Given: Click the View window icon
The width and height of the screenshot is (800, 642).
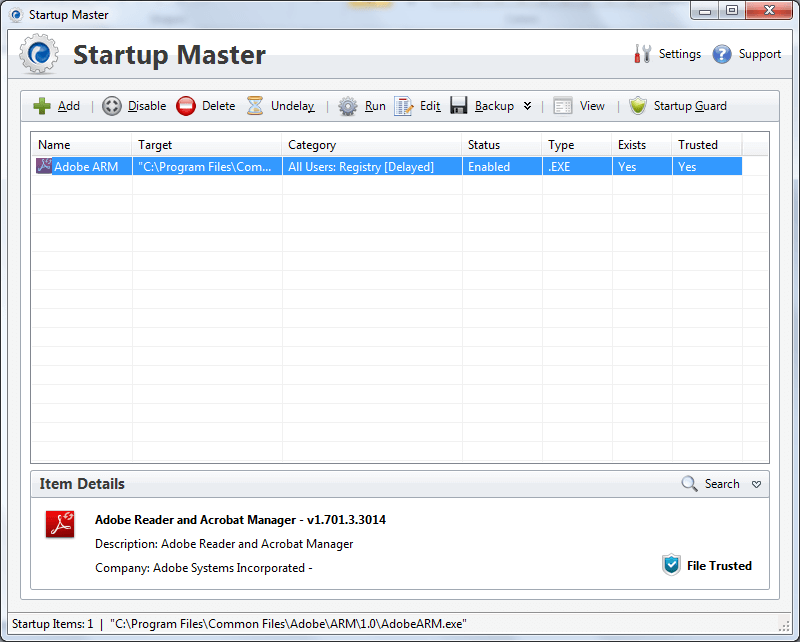Looking at the screenshot, I should [x=563, y=106].
